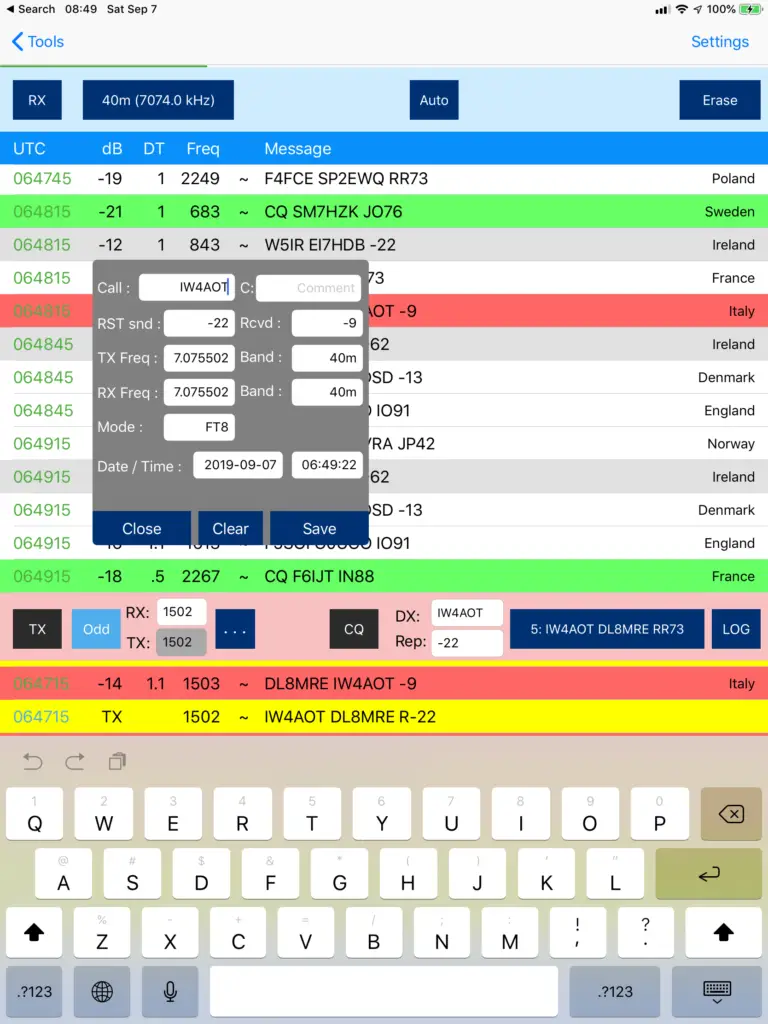Image resolution: width=768 pixels, height=1024 pixels.
Task: Erase the decoded messages list
Action: (720, 100)
